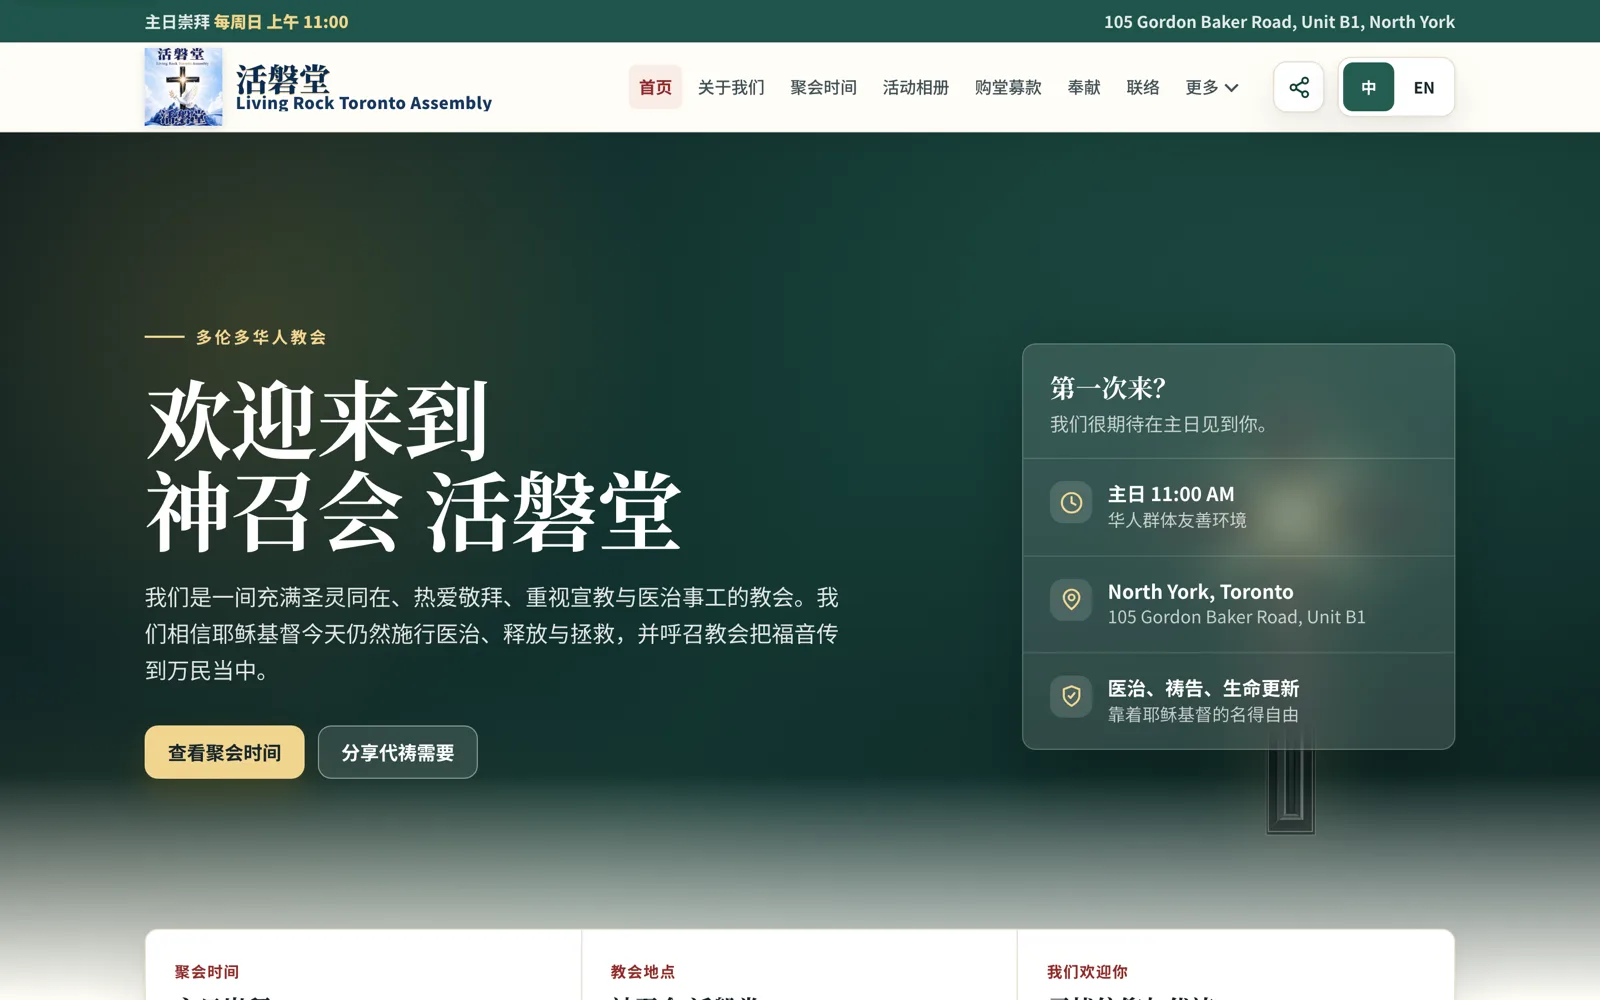
Task: Click the 教会地点 card label
Action: [643, 971]
